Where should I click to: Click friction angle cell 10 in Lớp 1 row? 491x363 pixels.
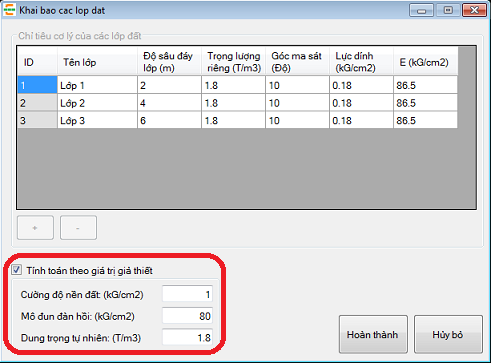click(297, 85)
